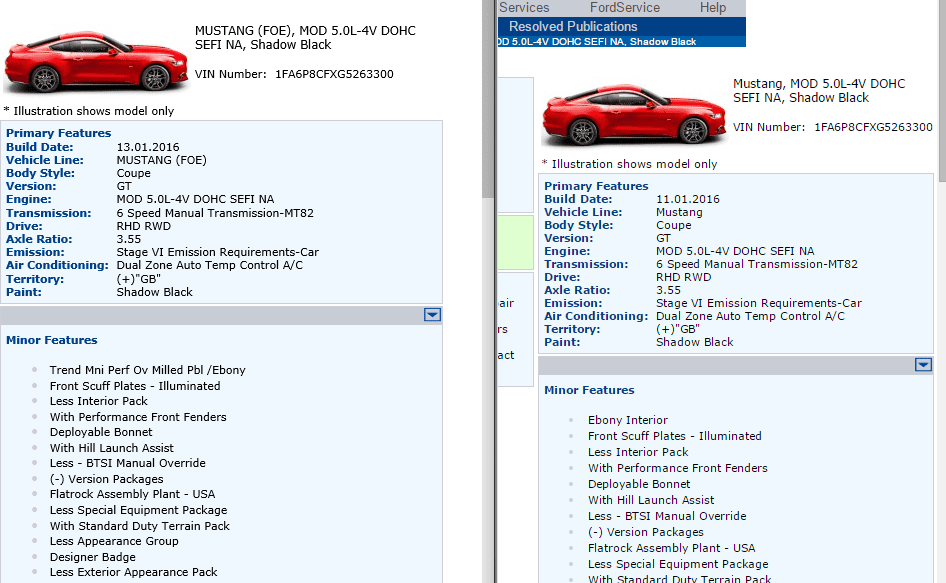Screen dimensions: 946x583
Task: Click 'Flatrock Assembly Plant - USA' in left panel
Action: coord(133,494)
